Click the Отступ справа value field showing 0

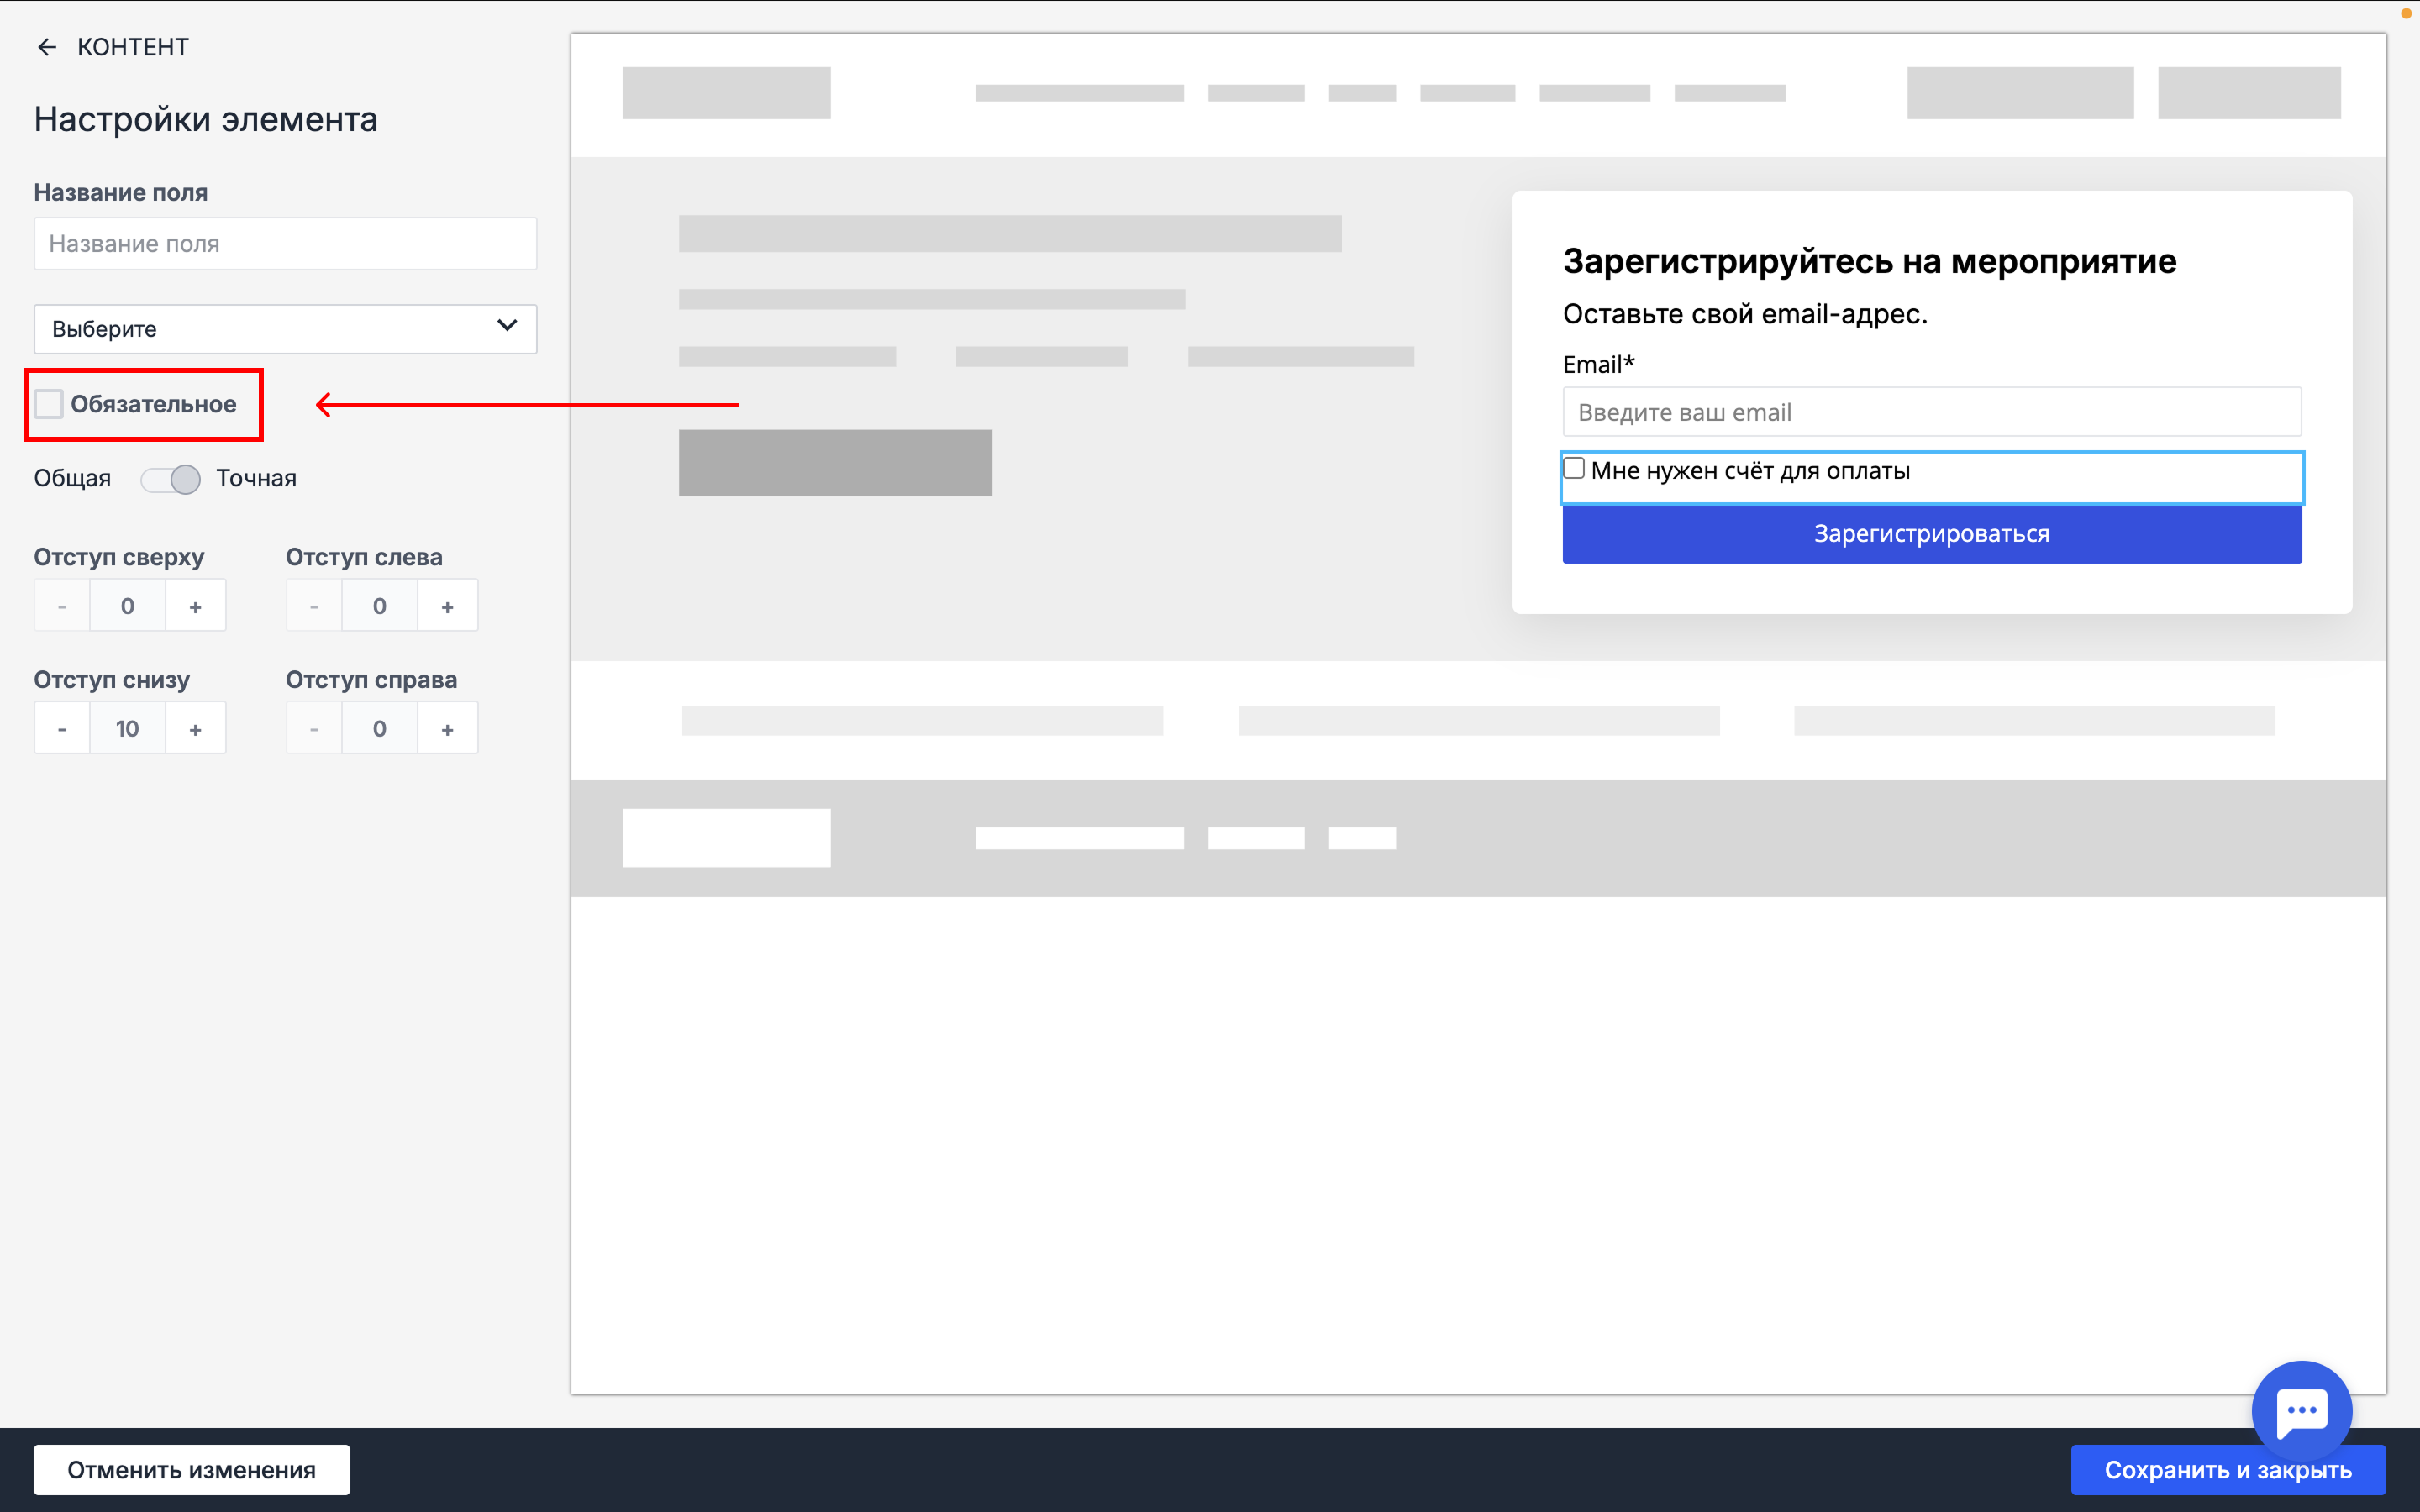pyautogui.click(x=380, y=729)
